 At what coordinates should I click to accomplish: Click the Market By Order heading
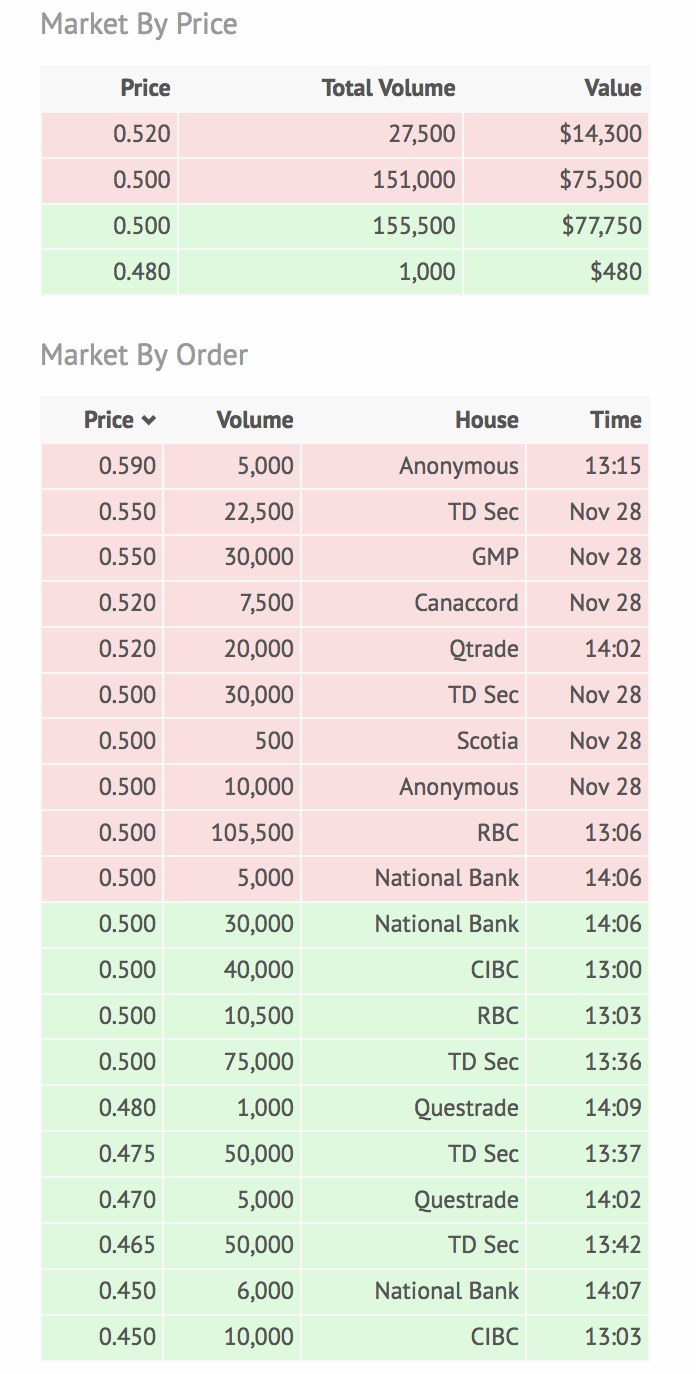click(144, 355)
